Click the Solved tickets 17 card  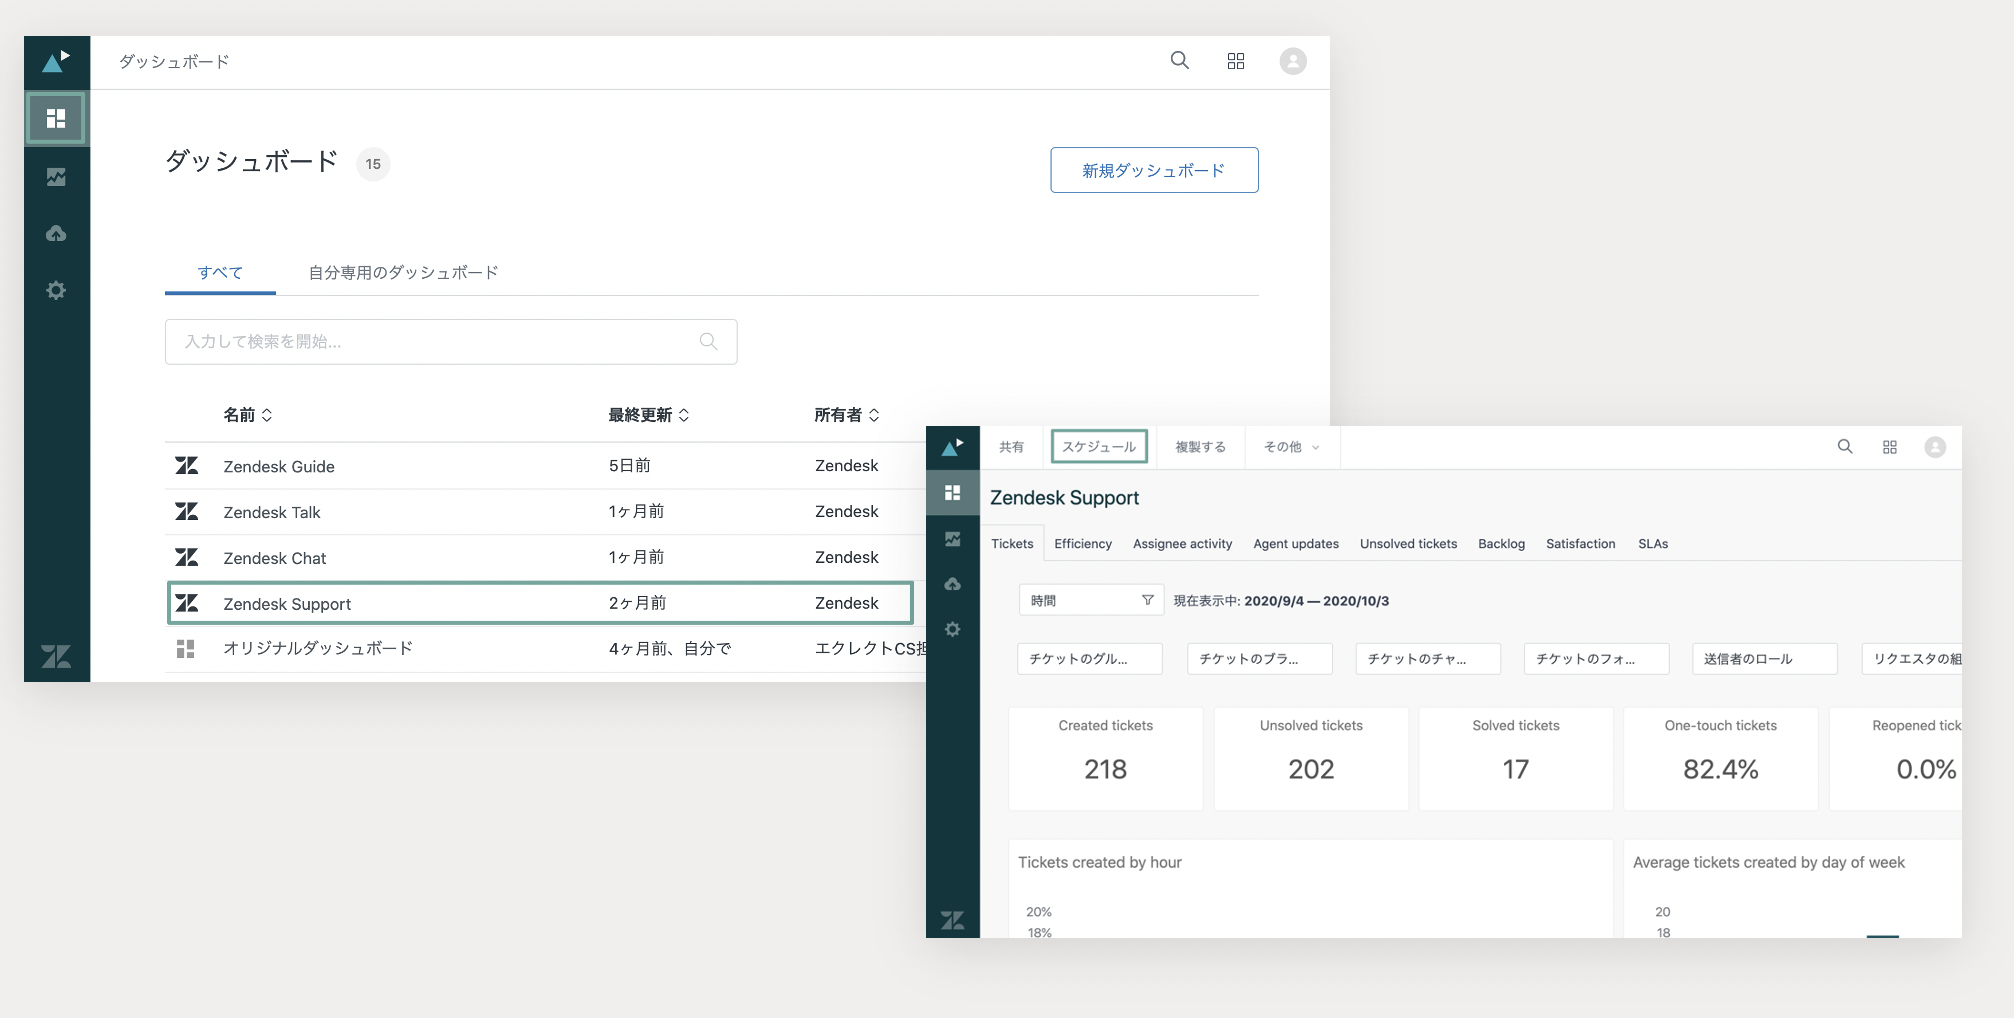click(x=1516, y=758)
